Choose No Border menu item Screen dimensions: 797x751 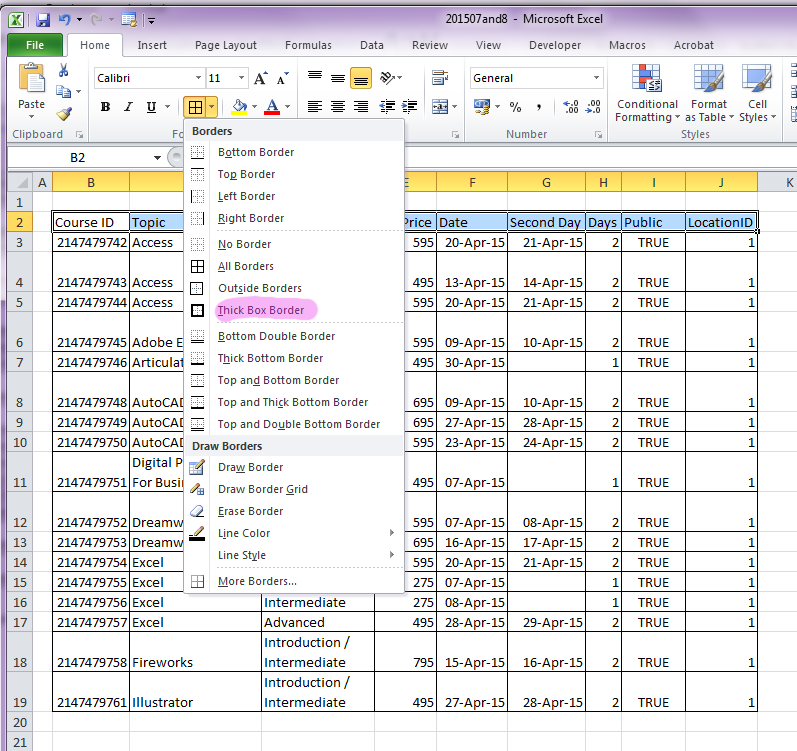pos(293,244)
